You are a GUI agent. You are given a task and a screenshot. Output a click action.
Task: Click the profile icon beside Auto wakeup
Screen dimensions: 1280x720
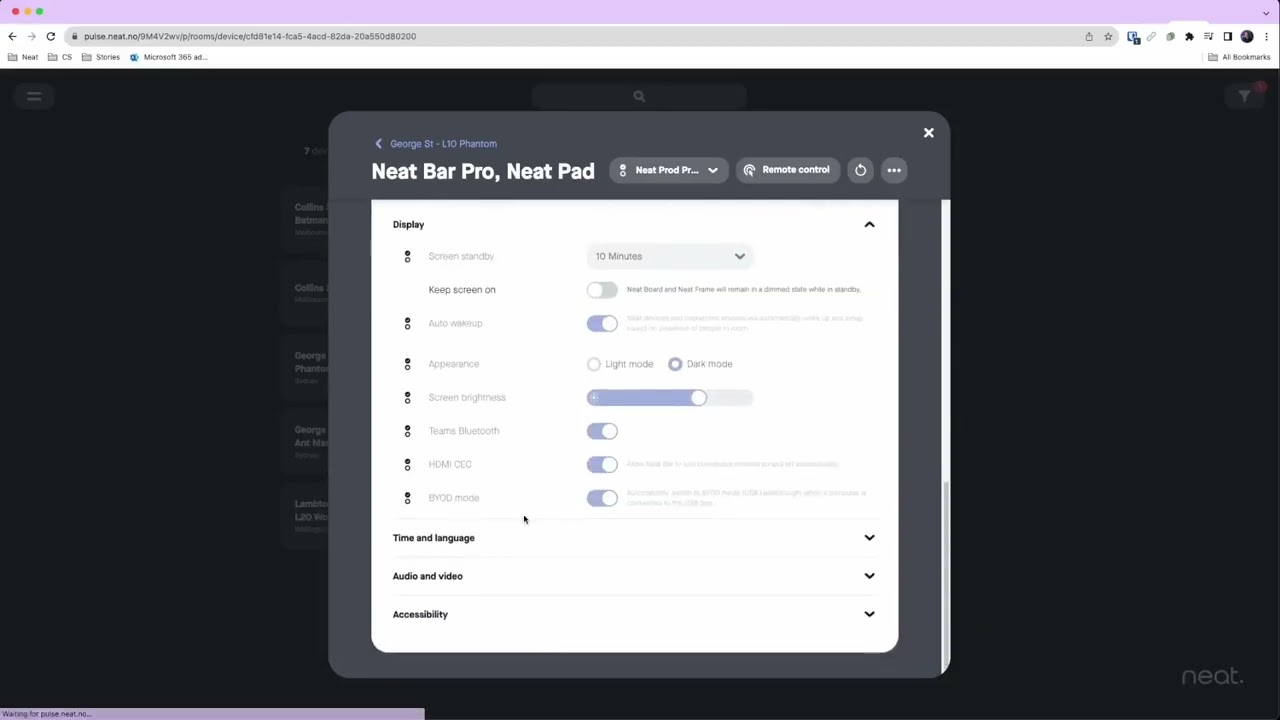[x=407, y=324]
